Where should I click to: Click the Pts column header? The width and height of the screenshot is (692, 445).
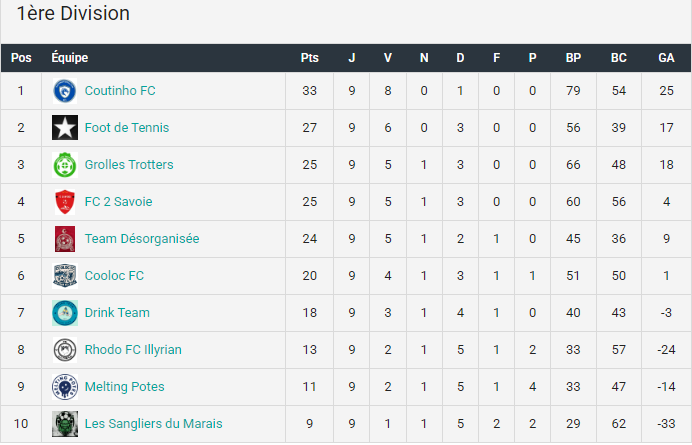310,58
